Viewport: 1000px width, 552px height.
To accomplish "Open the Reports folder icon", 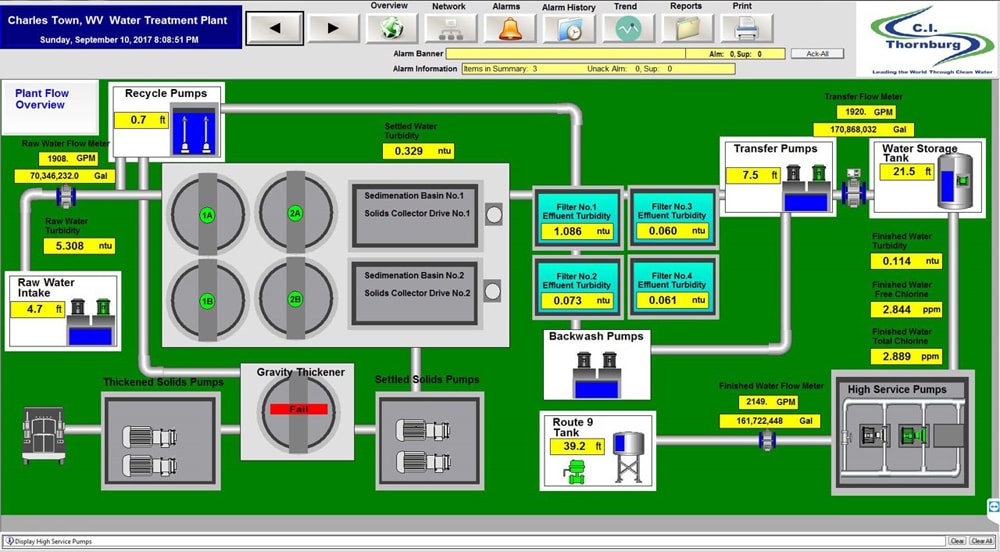I will [x=686, y=29].
